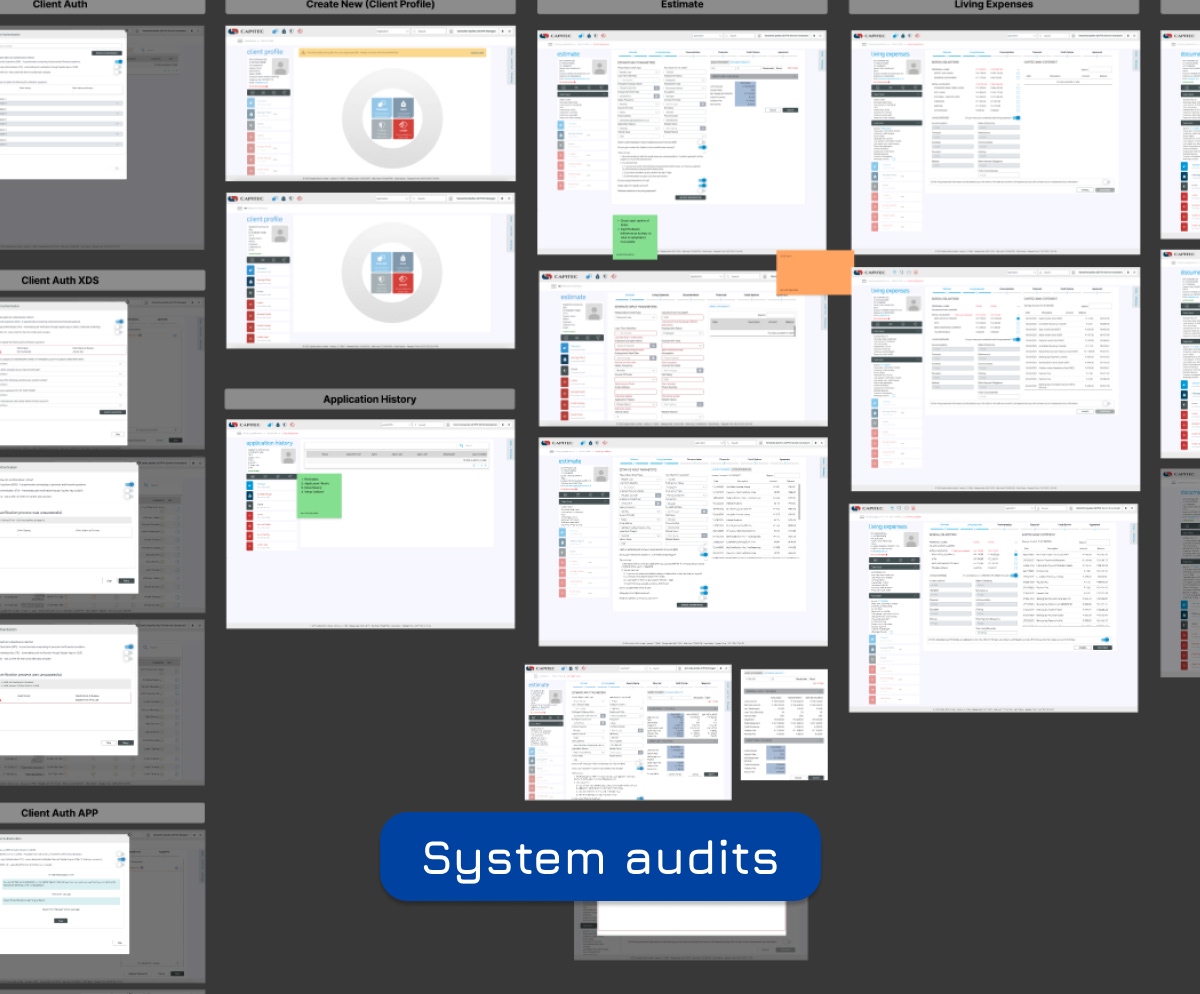
Task: Toggle the top switch in the Client Auth XDS dialog
Action: (118, 323)
